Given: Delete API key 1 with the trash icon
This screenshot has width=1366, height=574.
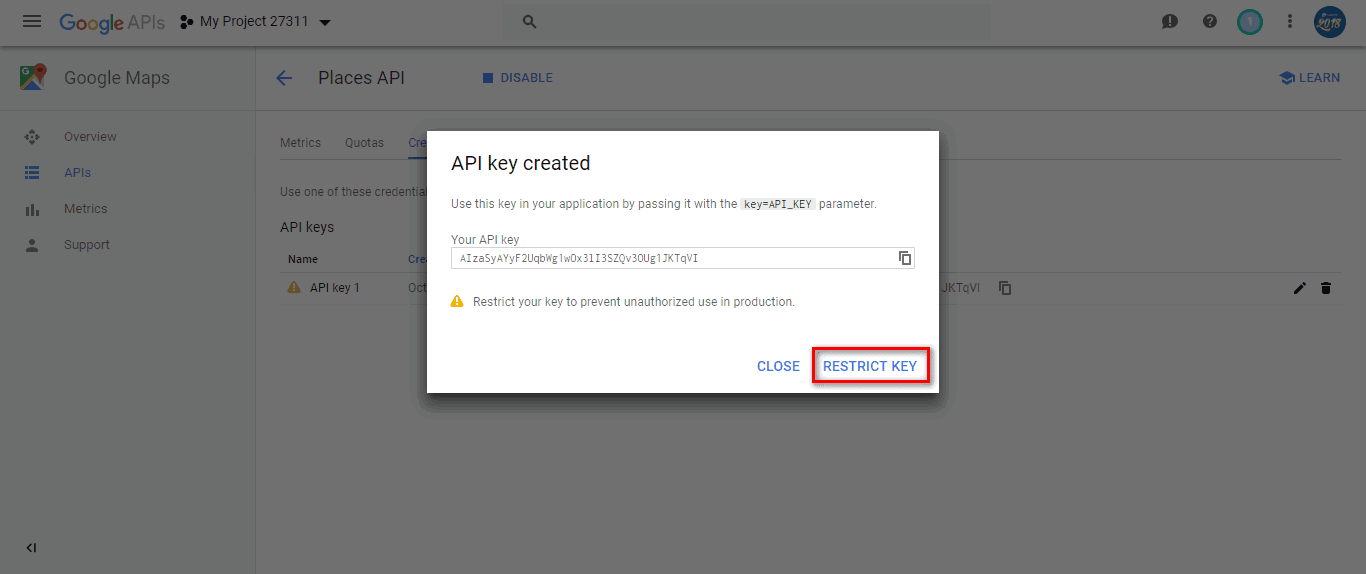Looking at the screenshot, I should 1326,288.
